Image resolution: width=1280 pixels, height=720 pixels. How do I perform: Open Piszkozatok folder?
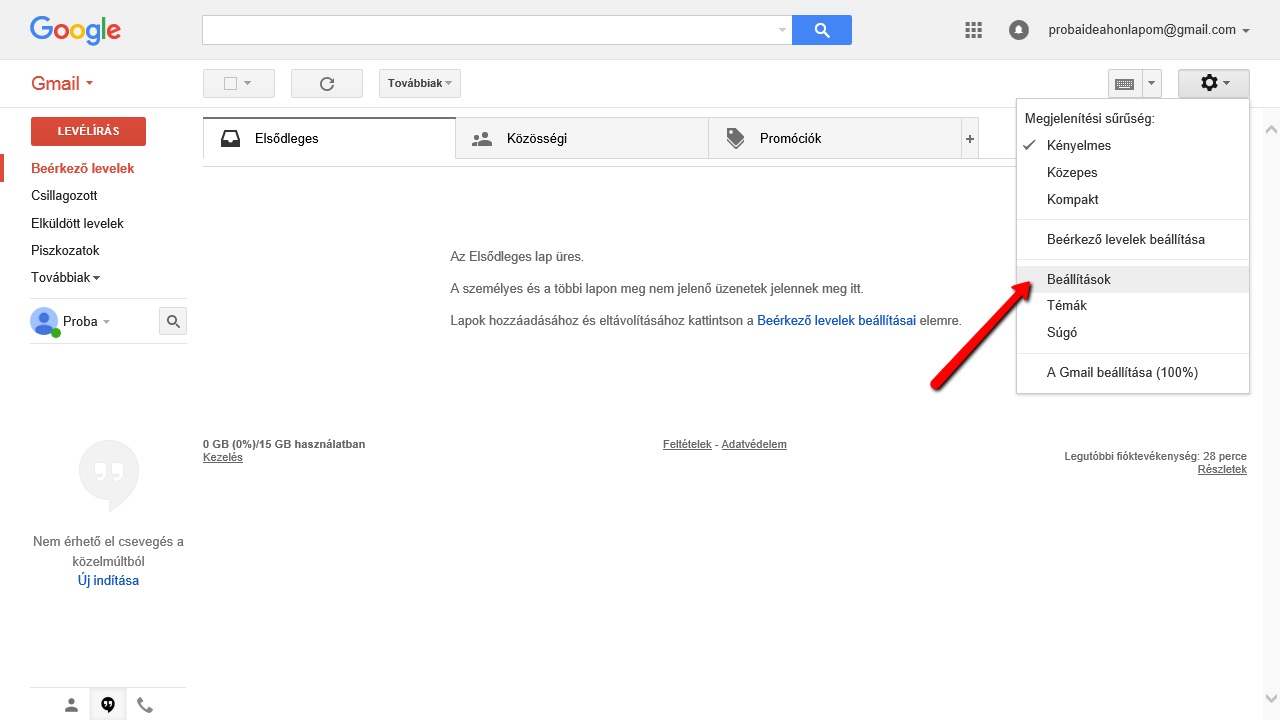(65, 250)
